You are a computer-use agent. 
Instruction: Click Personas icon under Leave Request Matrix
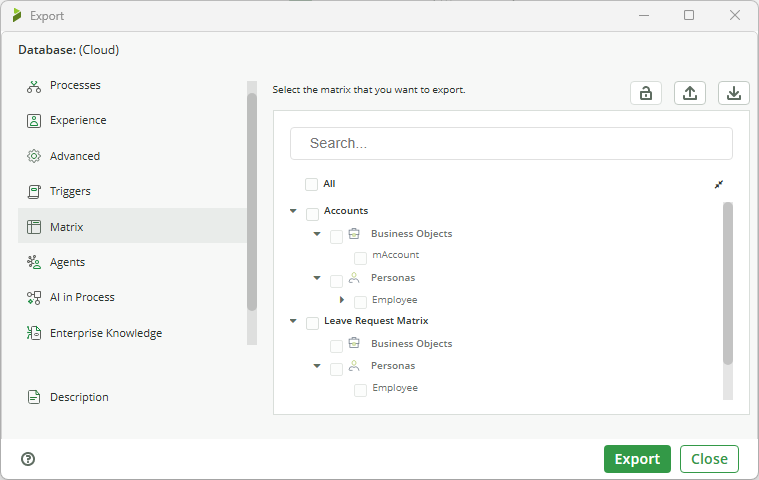pos(354,366)
